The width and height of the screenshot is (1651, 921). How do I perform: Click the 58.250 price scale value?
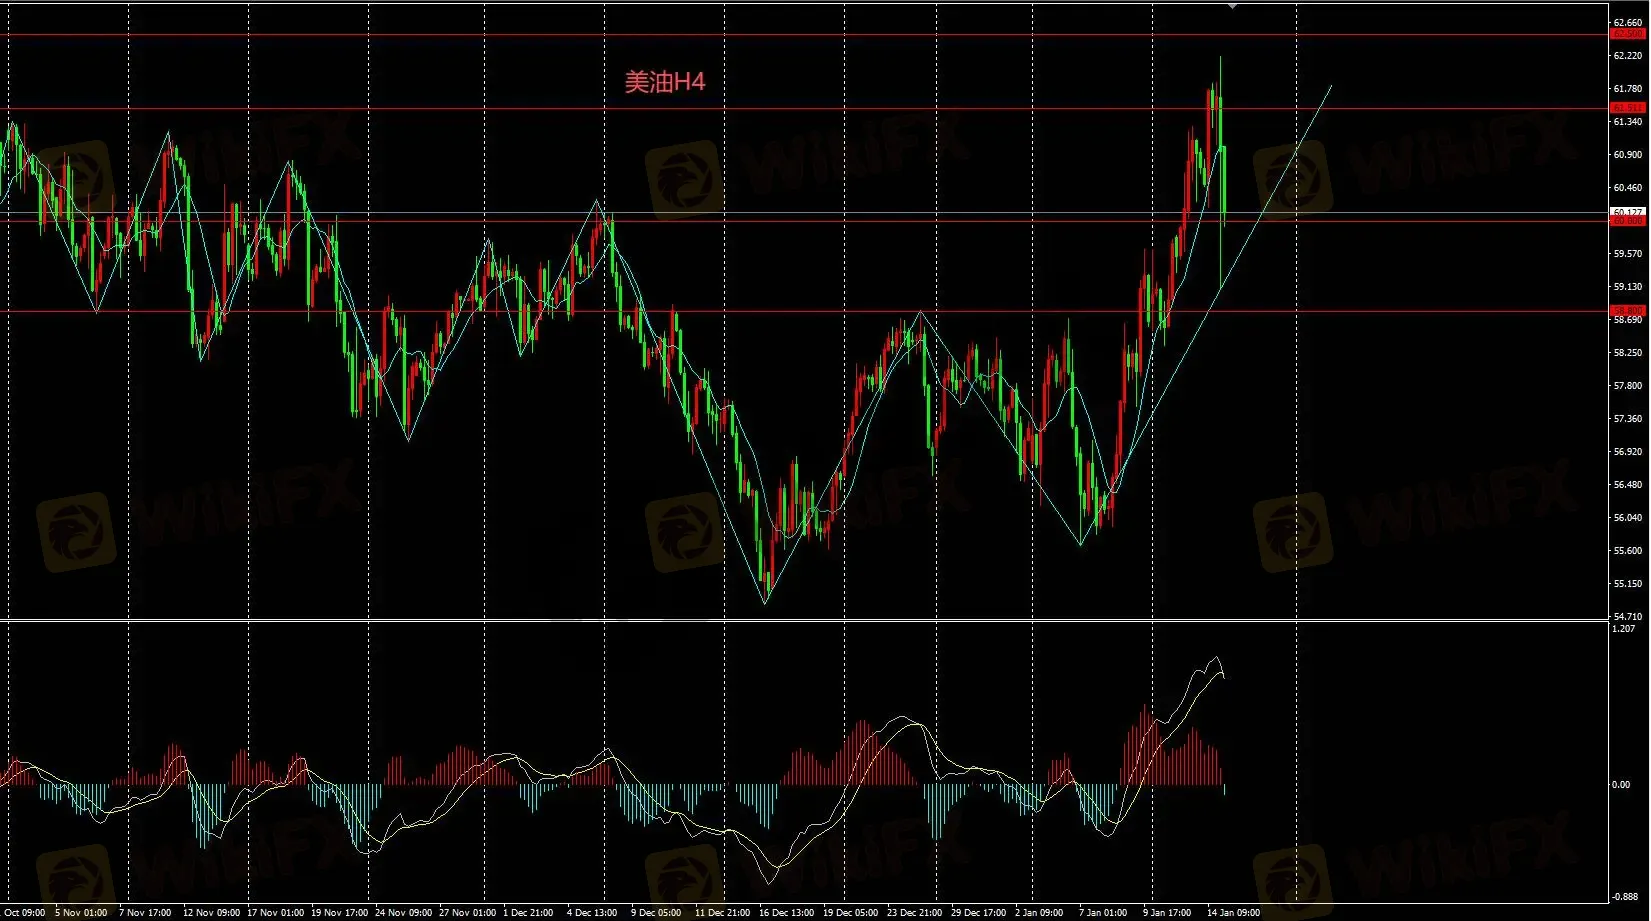pos(1628,353)
